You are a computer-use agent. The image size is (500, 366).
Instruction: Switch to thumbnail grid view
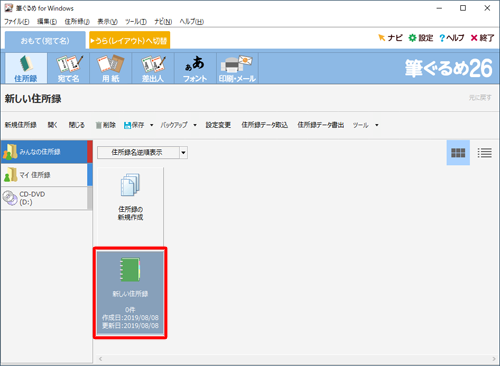(x=458, y=153)
